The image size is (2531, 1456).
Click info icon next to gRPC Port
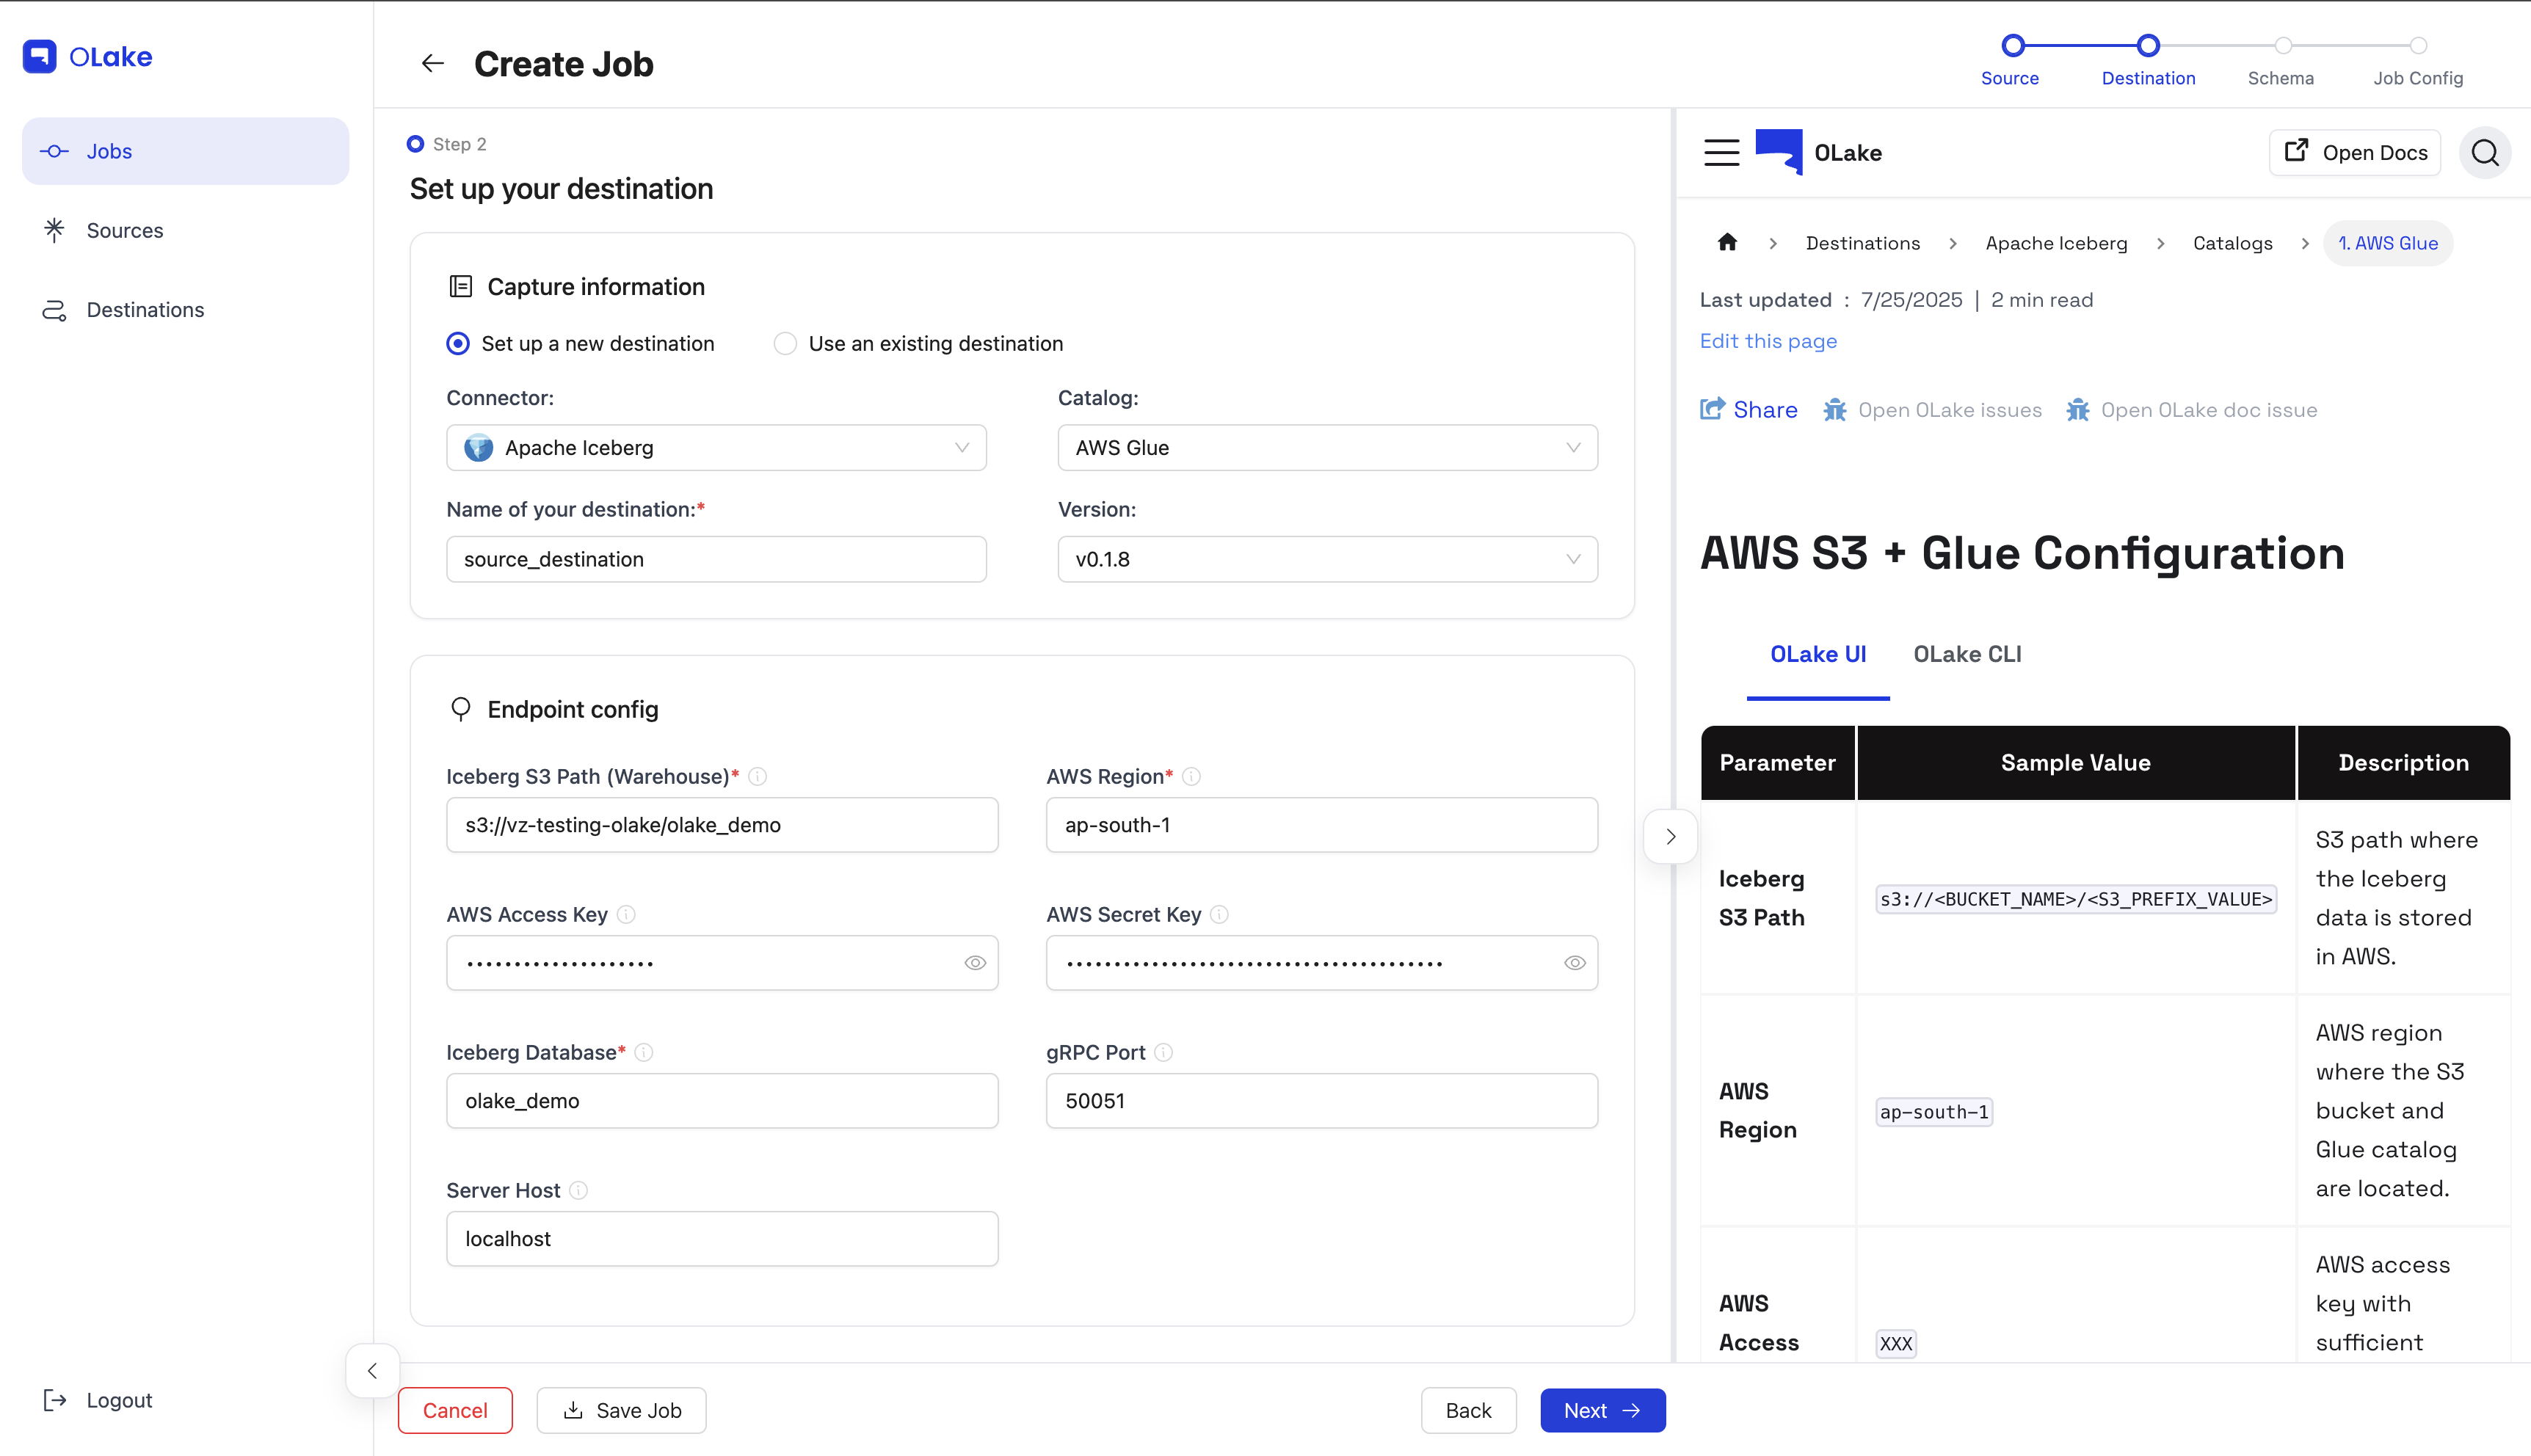pos(1163,1052)
